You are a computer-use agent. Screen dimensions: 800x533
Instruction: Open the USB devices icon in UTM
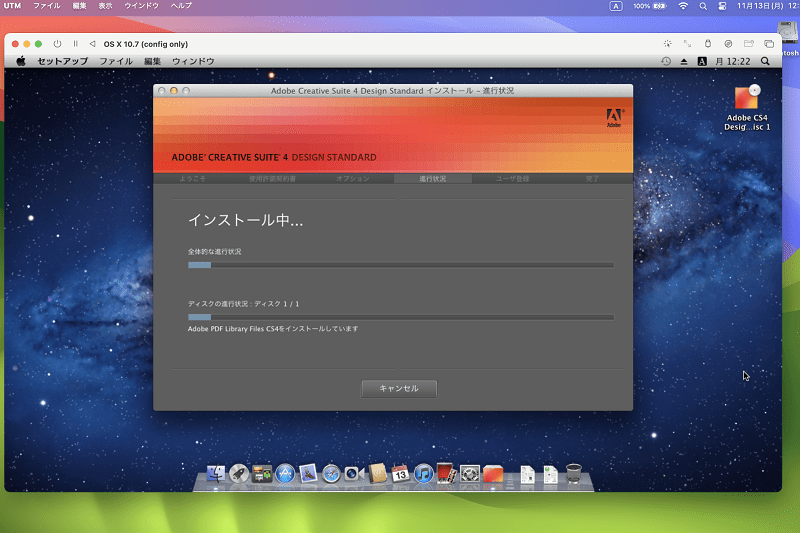point(708,44)
